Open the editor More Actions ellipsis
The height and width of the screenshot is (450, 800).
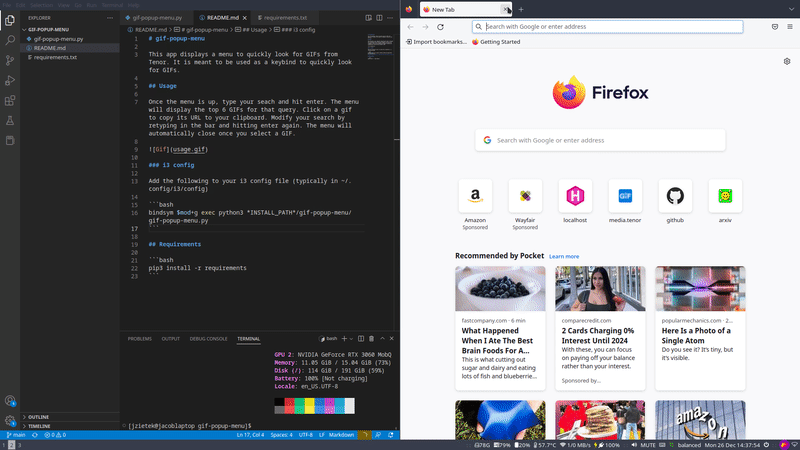[x=390, y=18]
